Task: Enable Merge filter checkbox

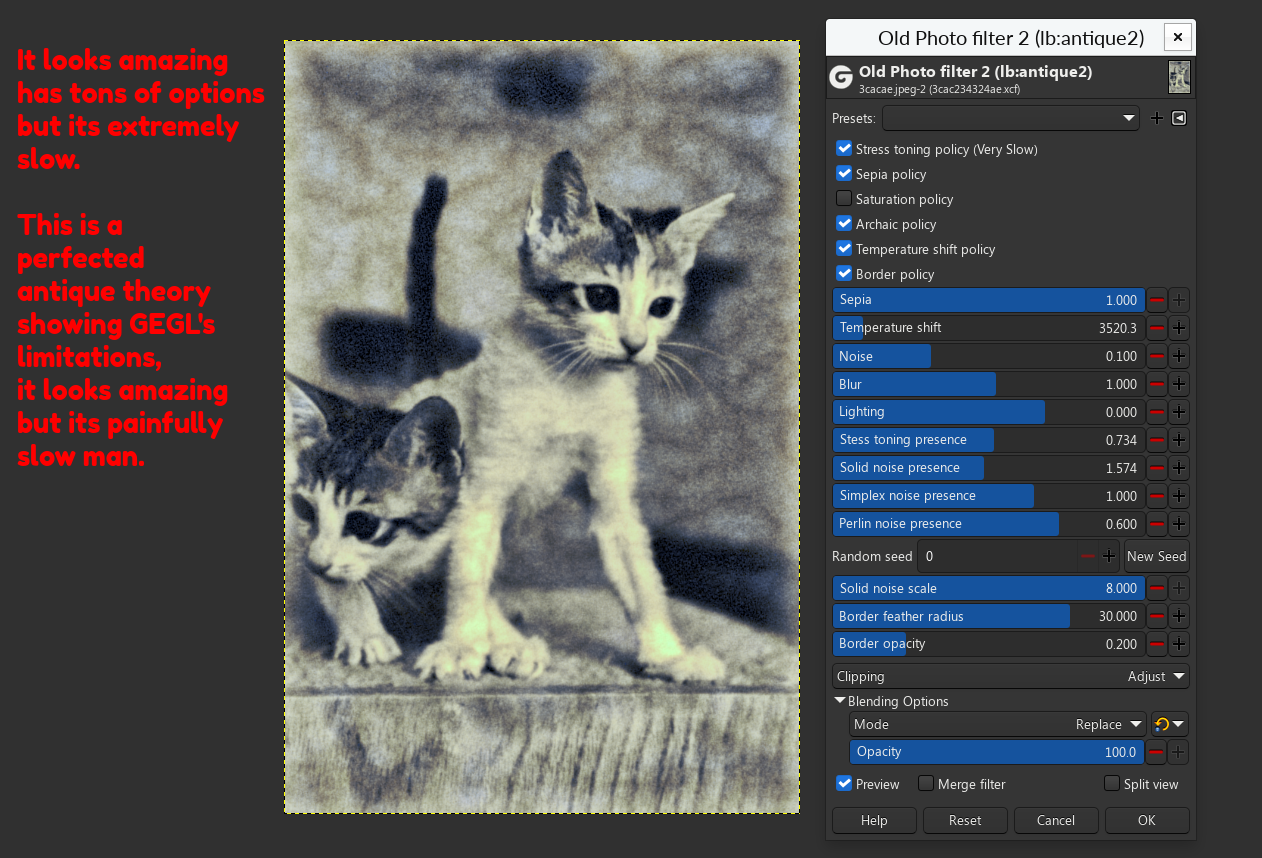Action: (x=926, y=784)
